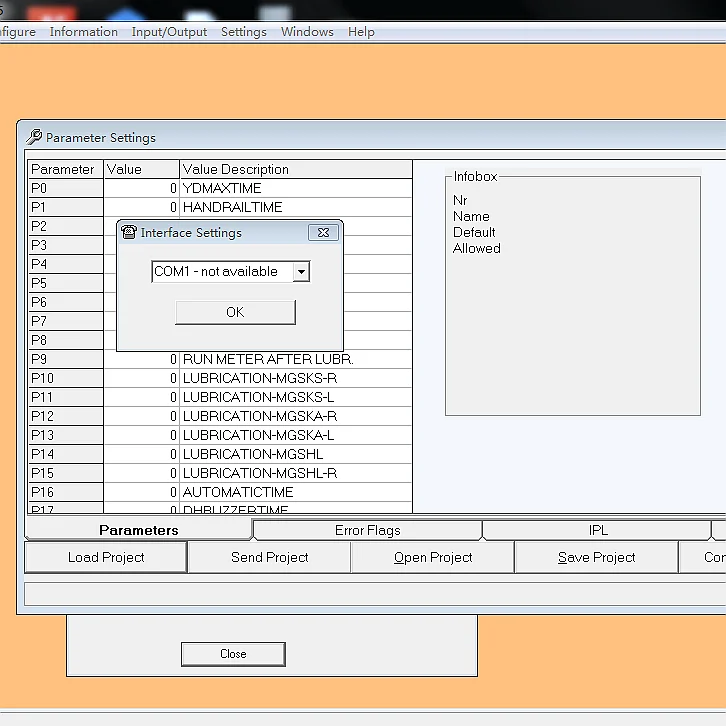Select parameter row P9
The image size is (726, 726).
point(65,359)
